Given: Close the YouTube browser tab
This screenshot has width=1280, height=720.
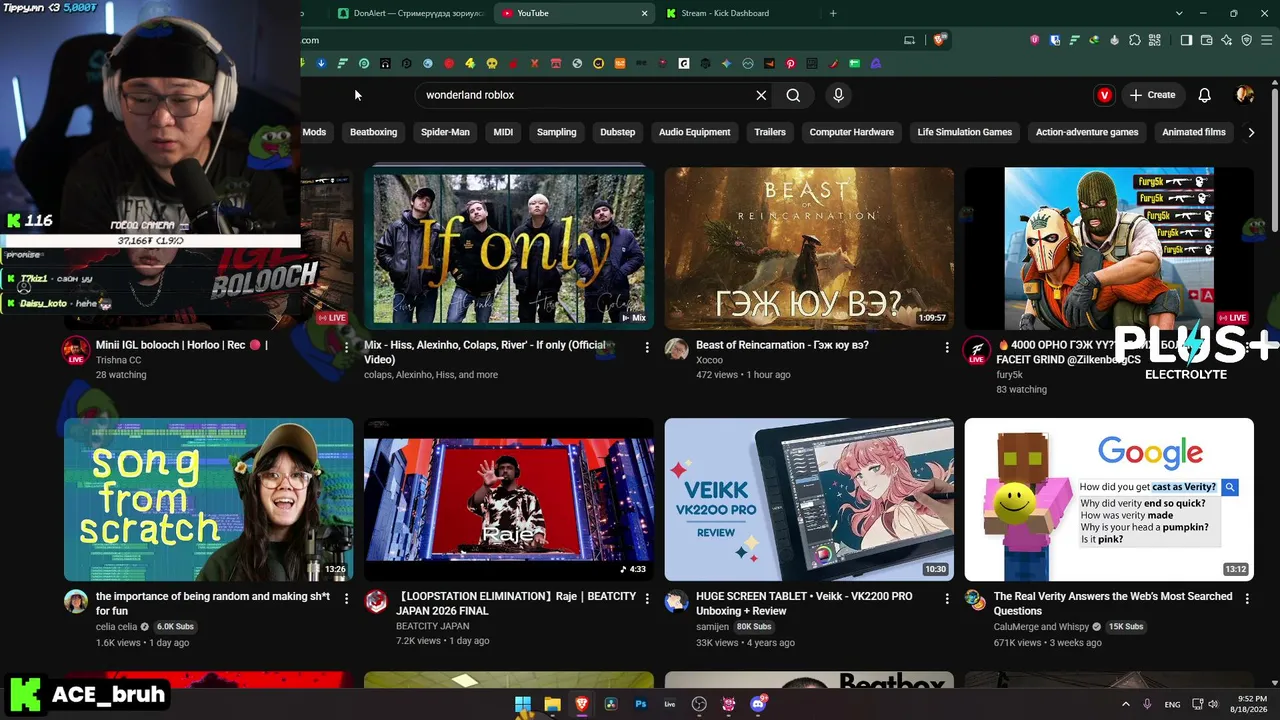Looking at the screenshot, I should pyautogui.click(x=644, y=13).
